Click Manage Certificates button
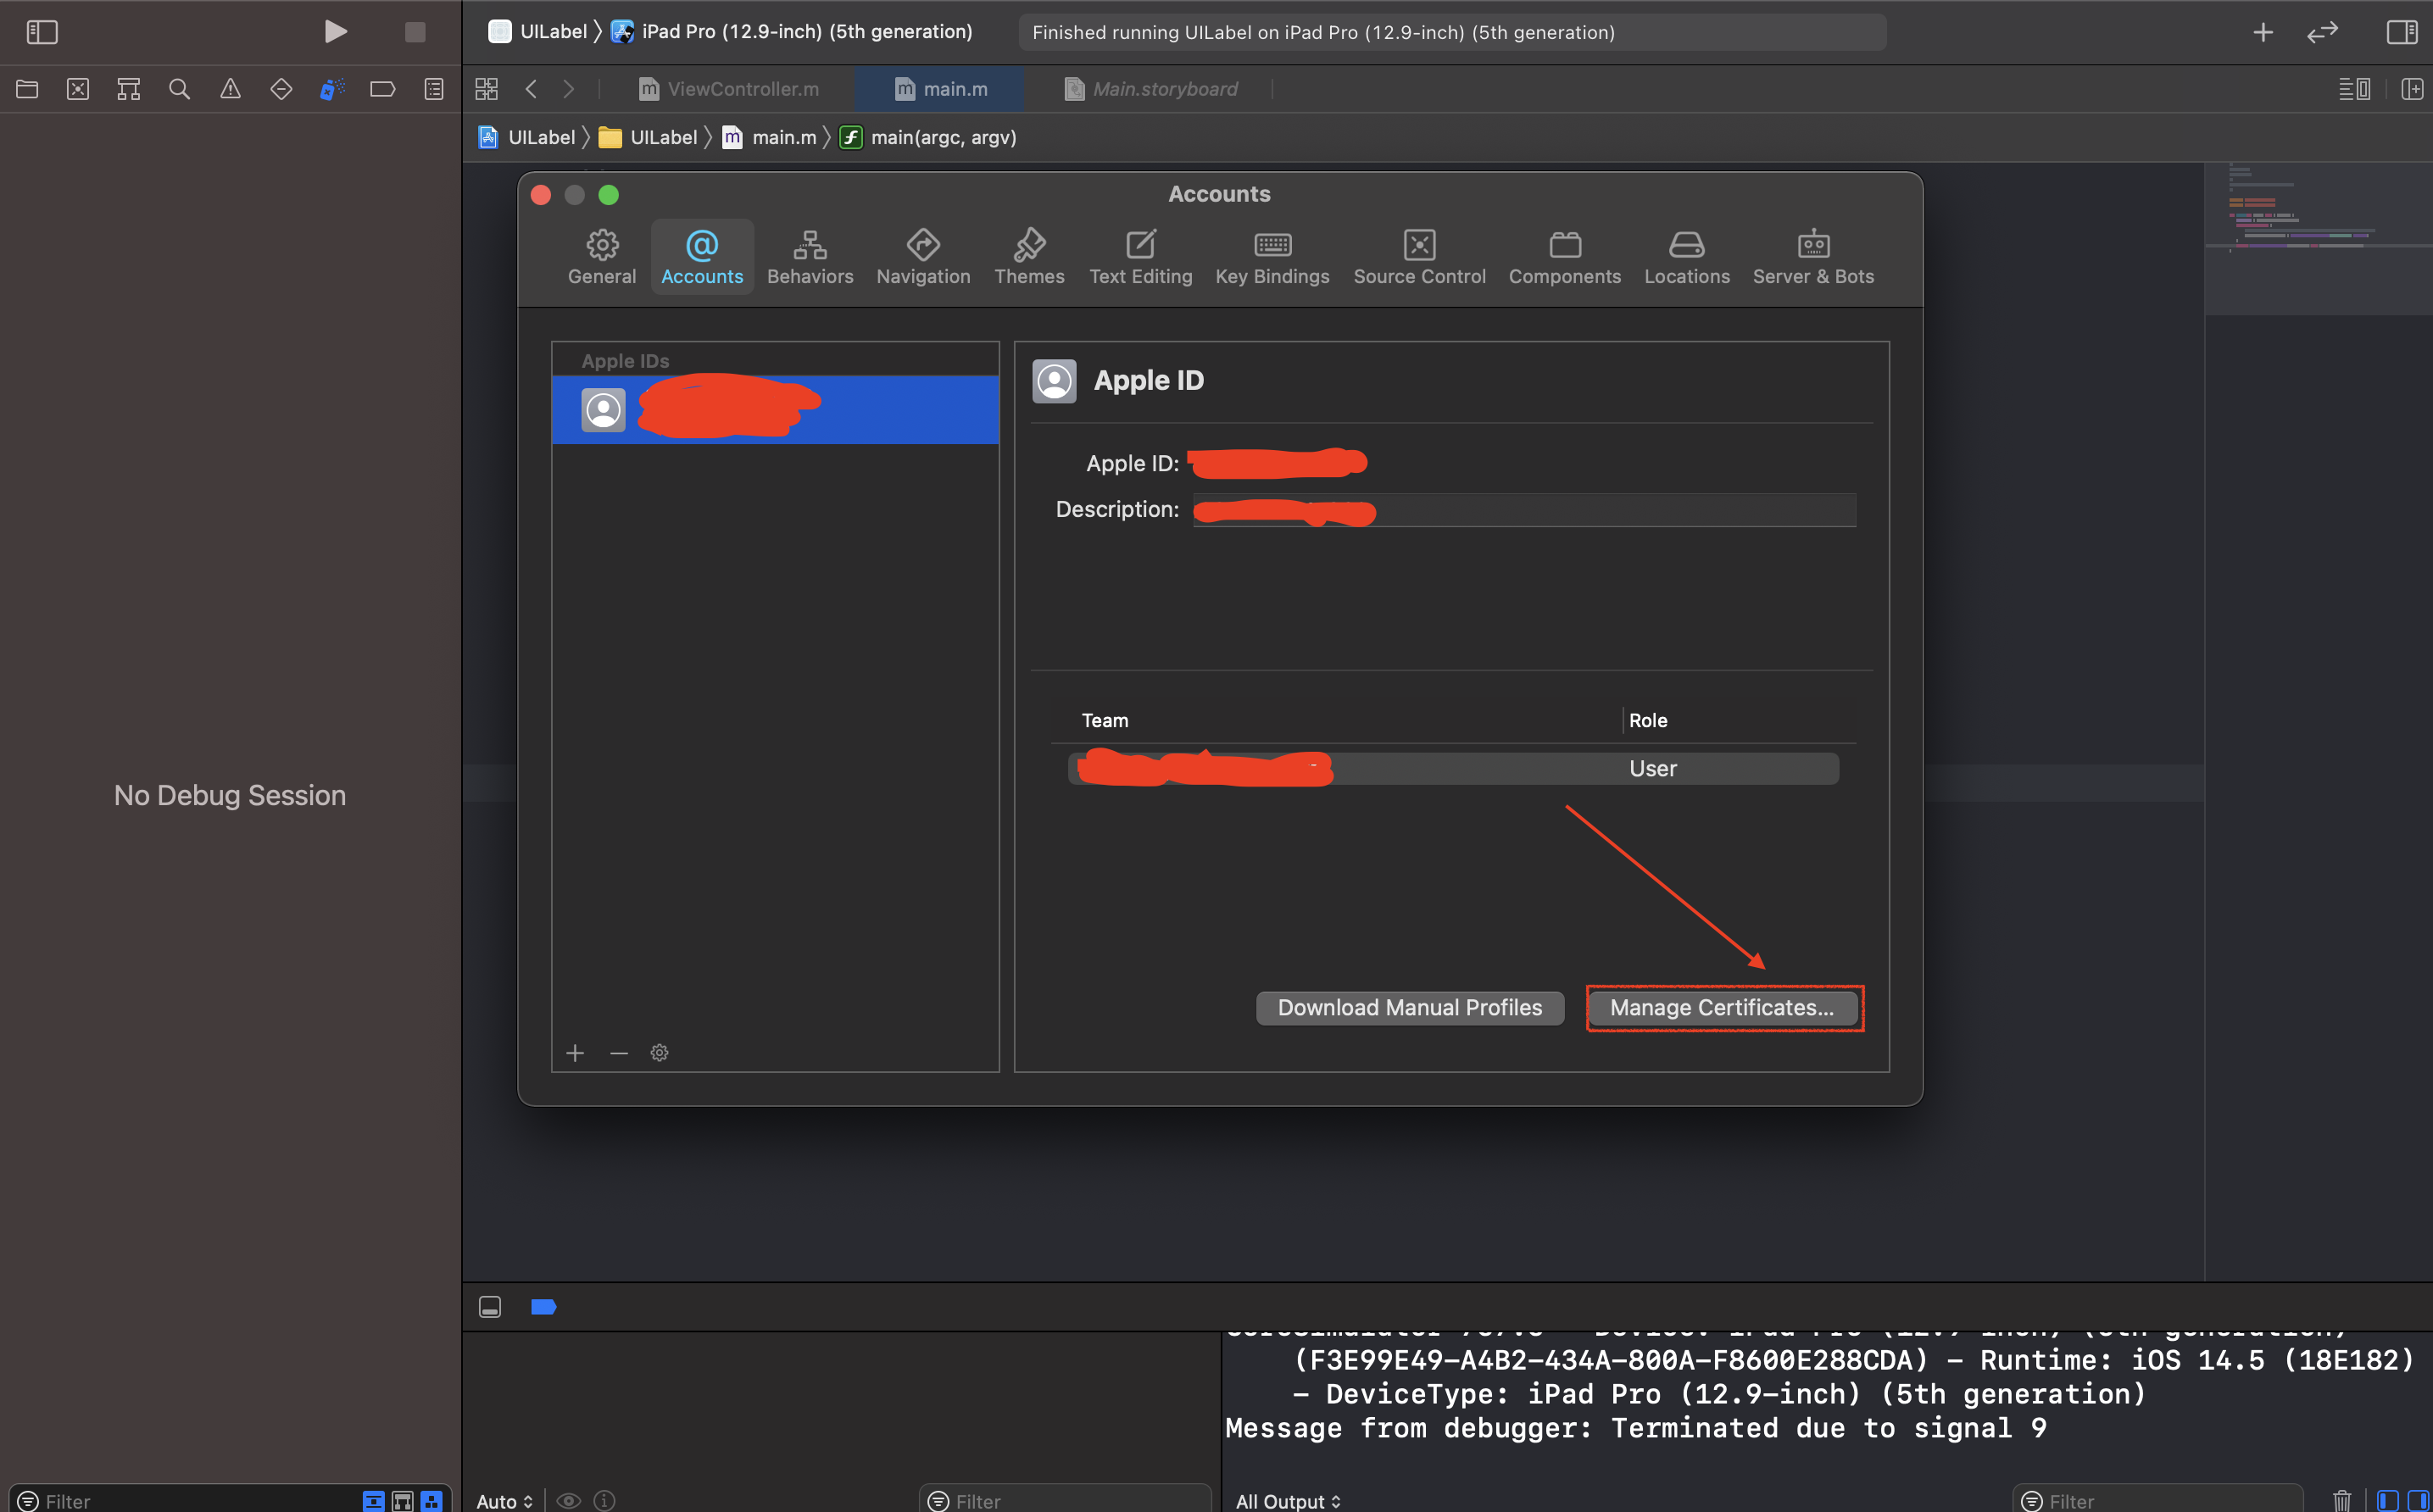 (1722, 1007)
